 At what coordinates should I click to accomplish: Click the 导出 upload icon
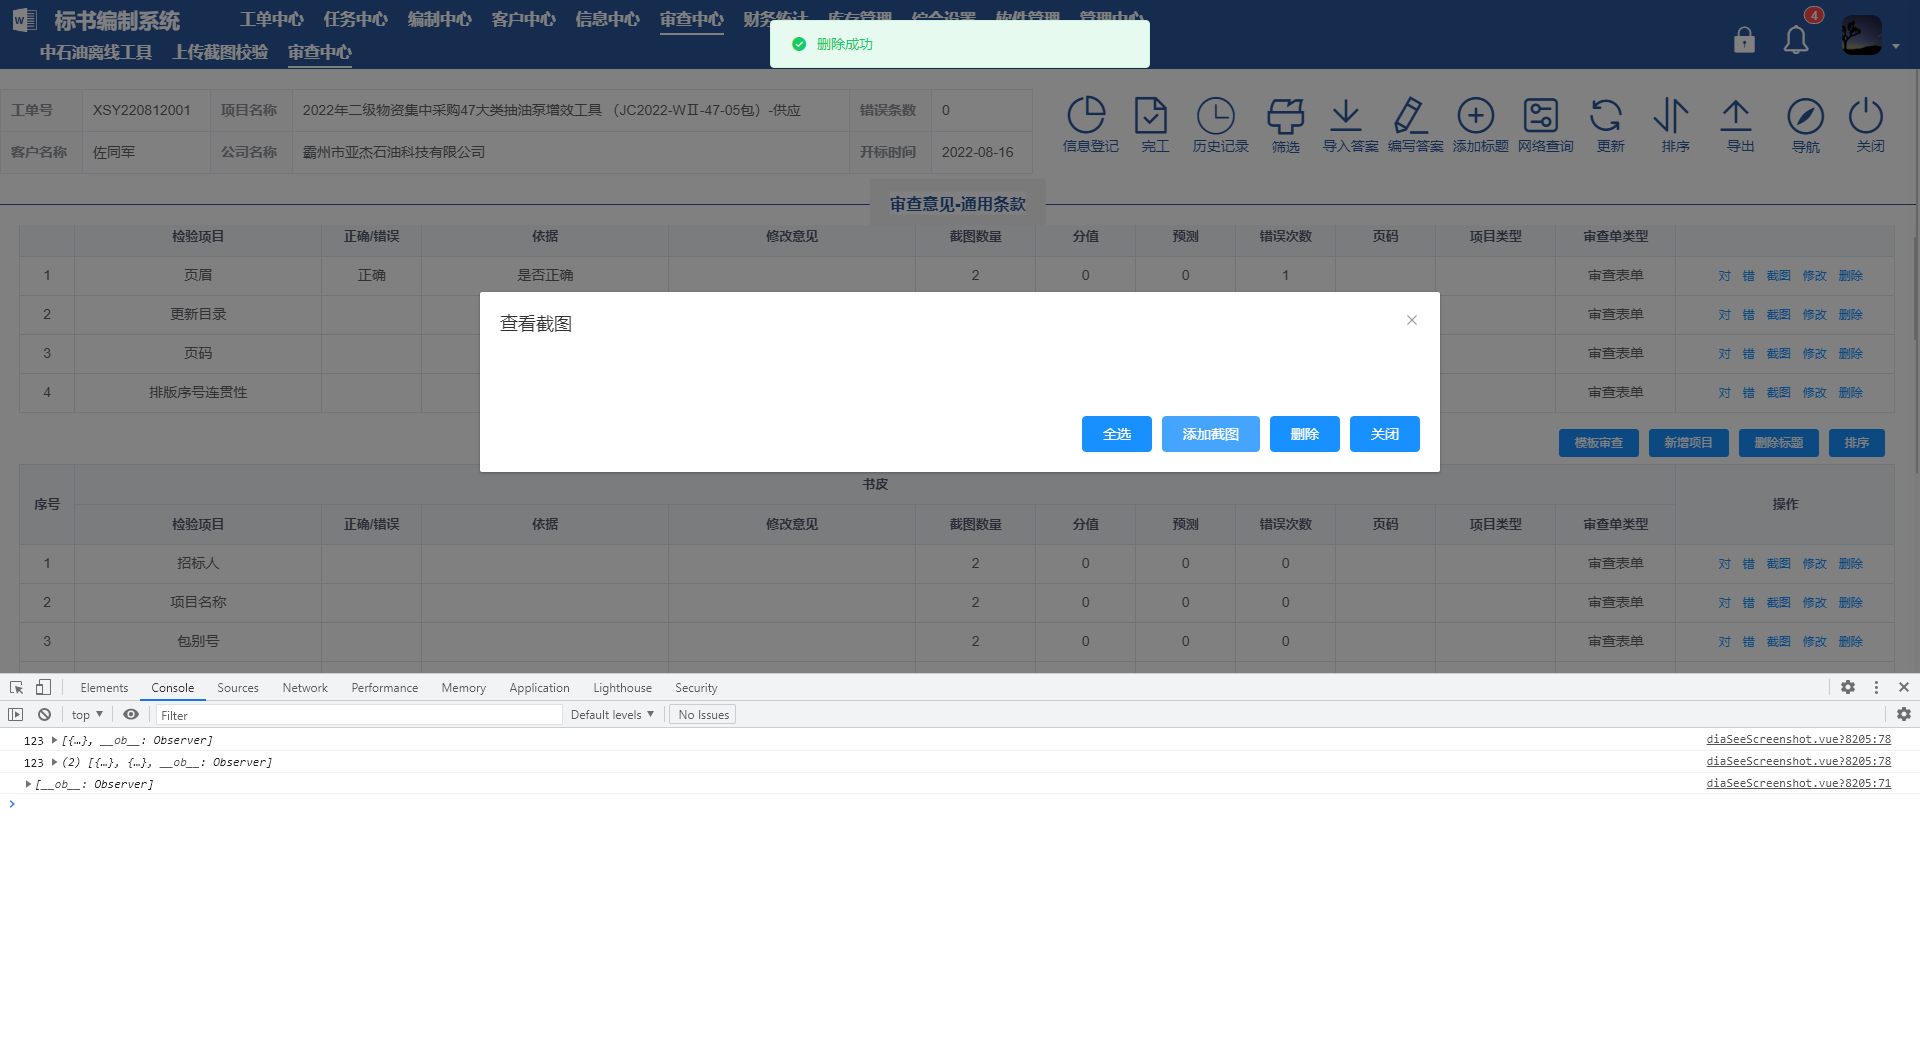pos(1736,116)
